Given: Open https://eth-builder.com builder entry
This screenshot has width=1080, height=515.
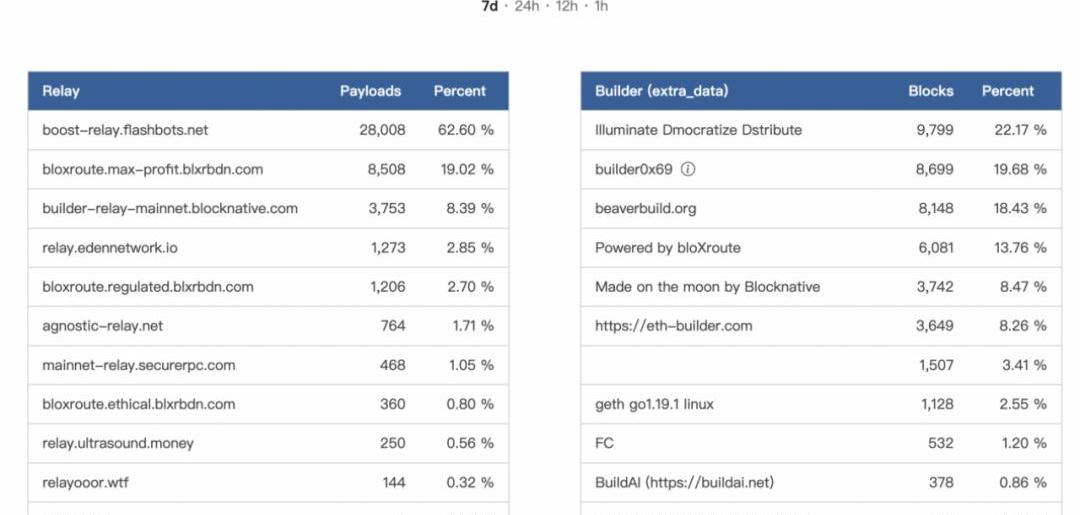Looking at the screenshot, I should tap(674, 326).
